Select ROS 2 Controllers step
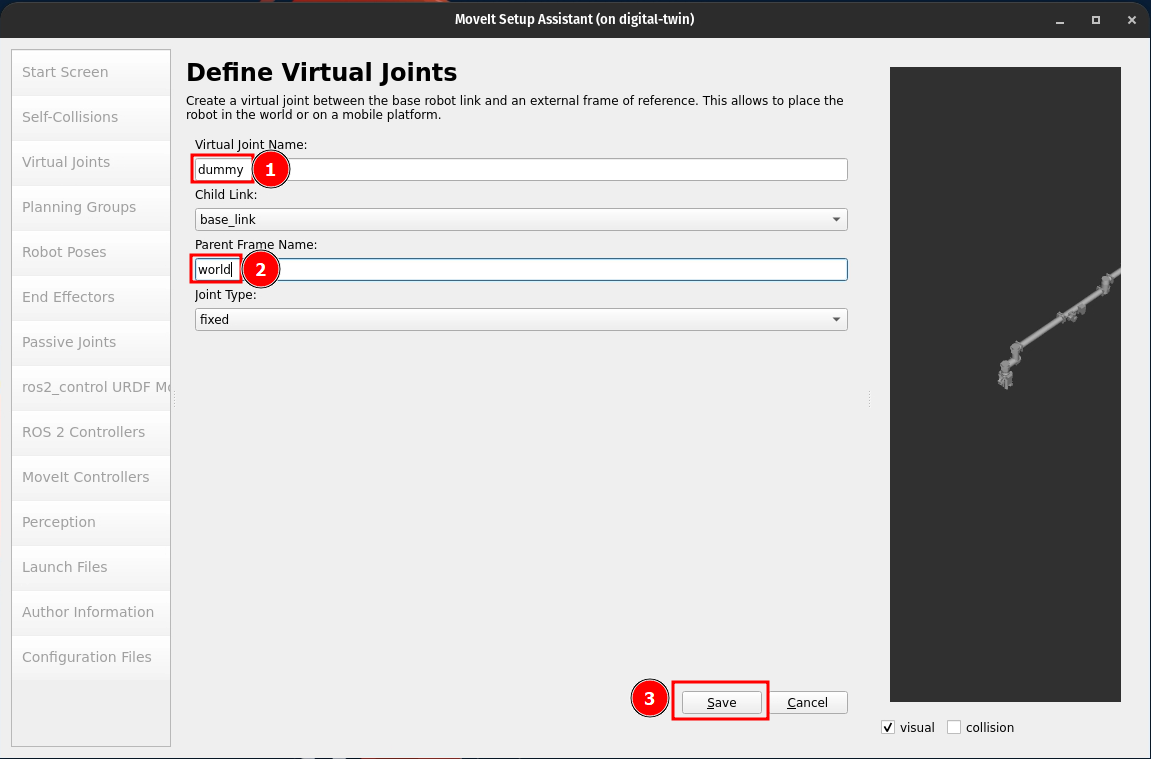 (83, 432)
